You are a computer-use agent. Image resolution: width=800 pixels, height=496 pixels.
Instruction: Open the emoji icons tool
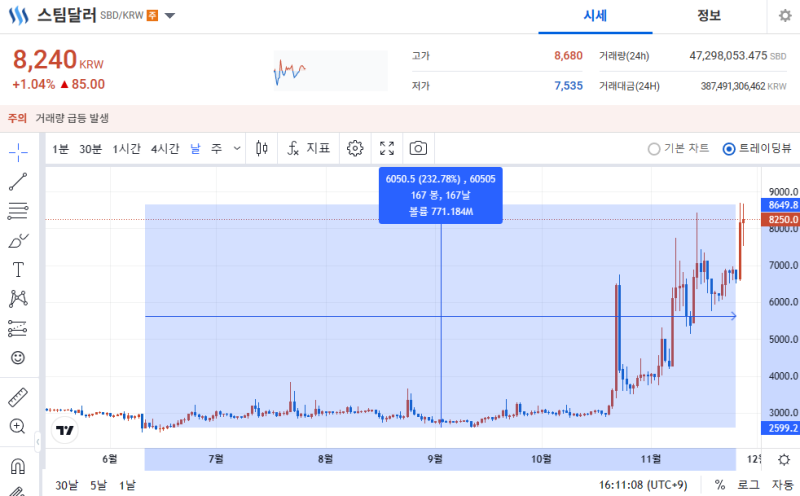click(18, 358)
